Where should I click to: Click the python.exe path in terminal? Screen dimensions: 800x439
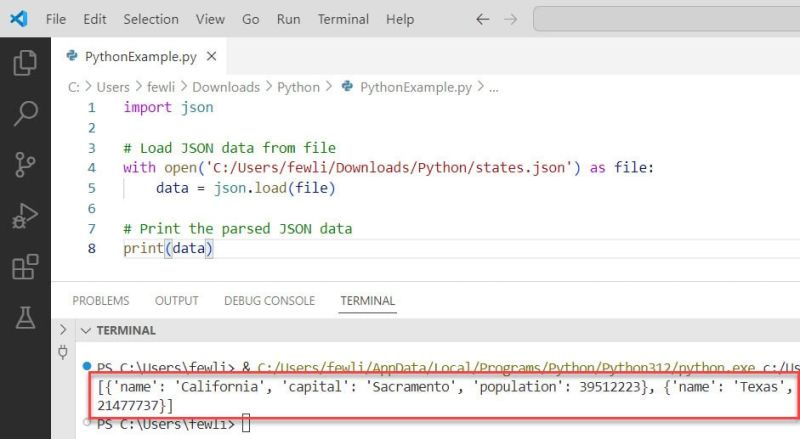pos(506,368)
